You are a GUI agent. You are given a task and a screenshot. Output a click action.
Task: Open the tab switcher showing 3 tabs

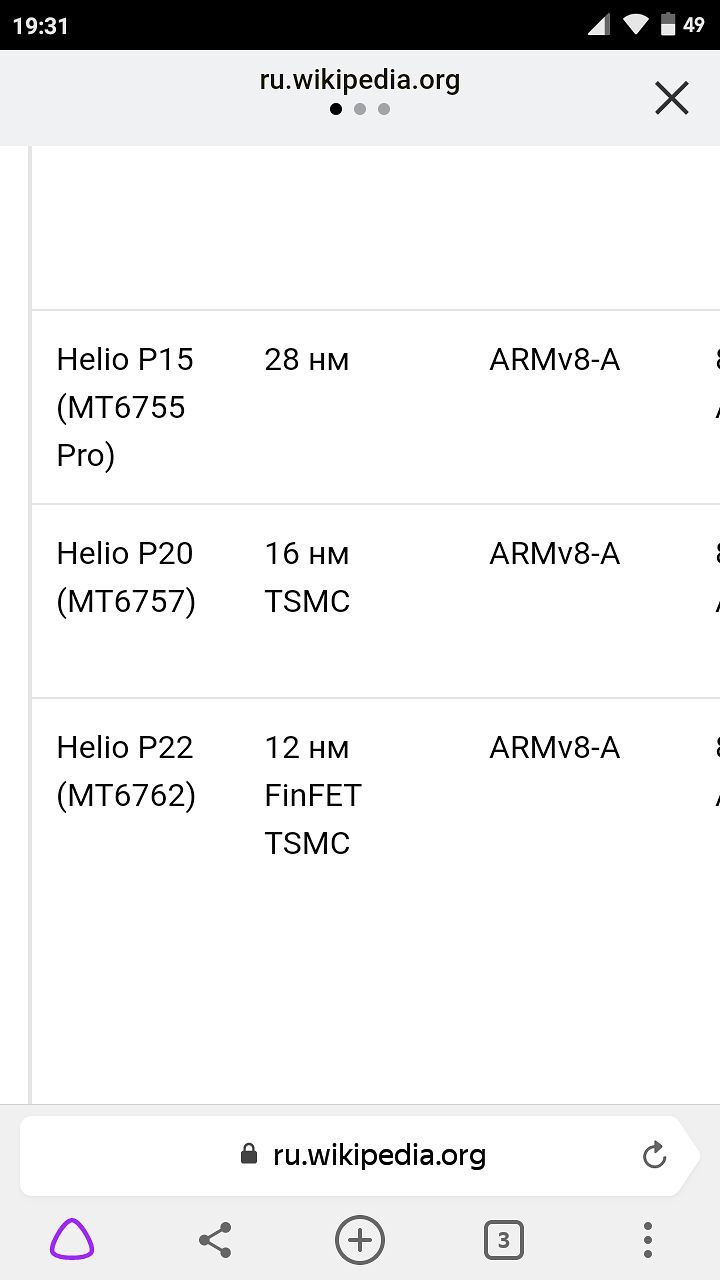[x=503, y=1240]
